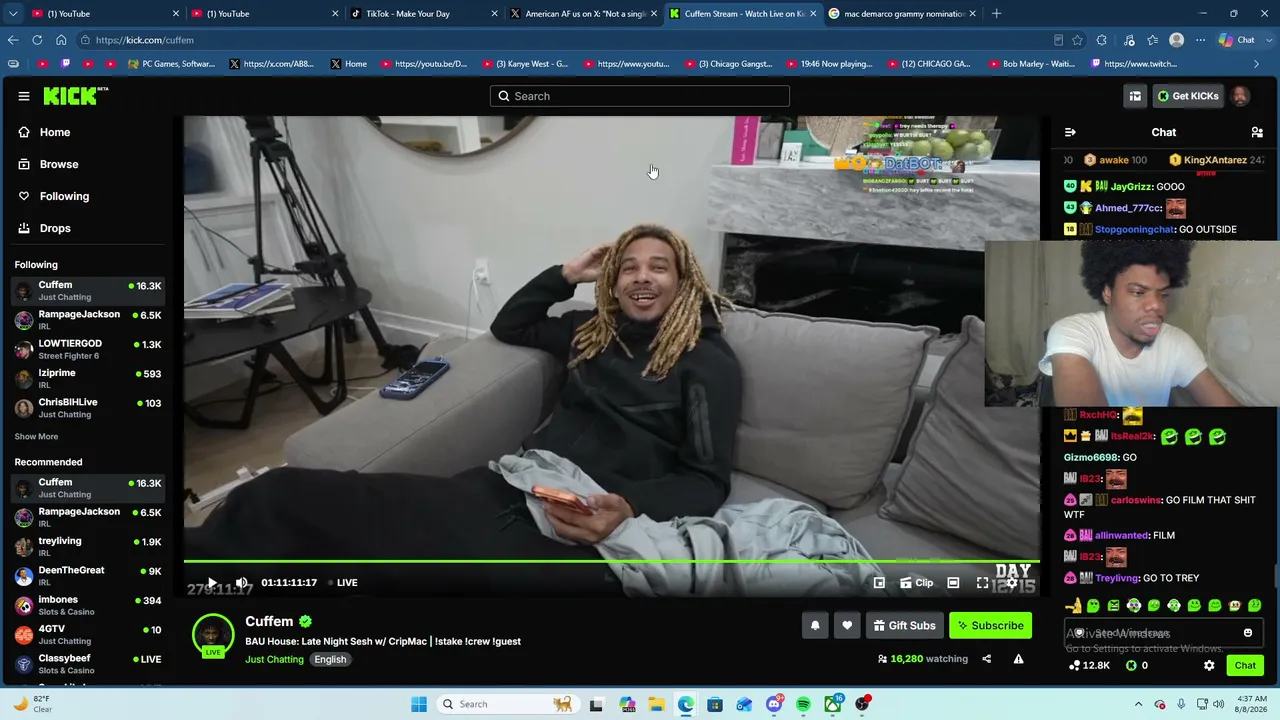The height and width of the screenshot is (720, 1280).
Task: Expand Following list with Show more
Action: (36, 437)
